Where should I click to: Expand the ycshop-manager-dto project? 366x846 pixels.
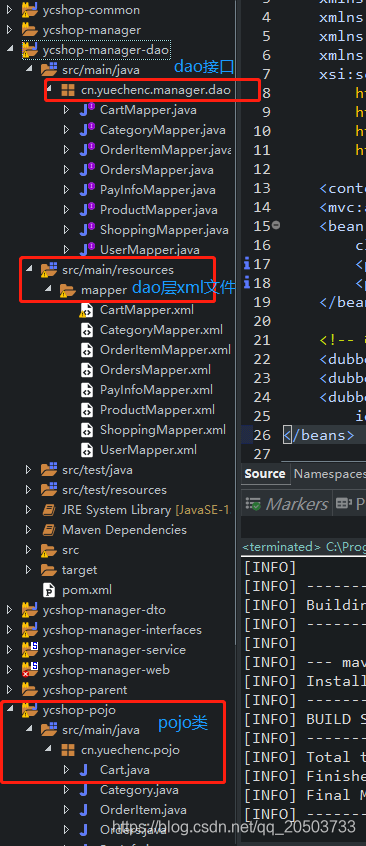10,610
